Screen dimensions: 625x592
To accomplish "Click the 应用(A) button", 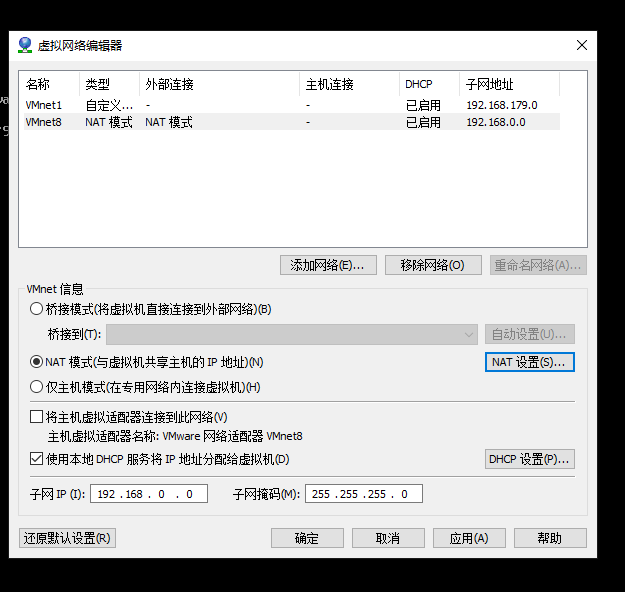I will click(469, 538).
